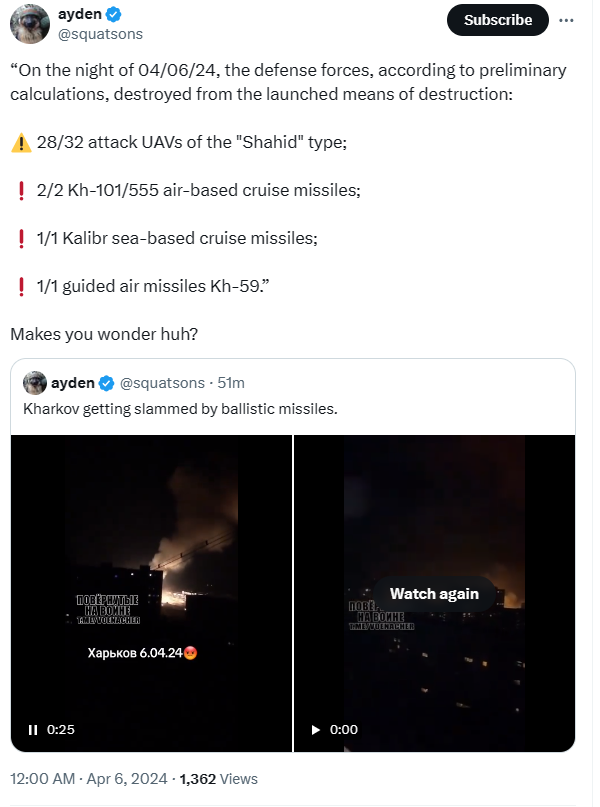Click the left Kharkov video thumbnail
600x807 pixels.
[152, 580]
